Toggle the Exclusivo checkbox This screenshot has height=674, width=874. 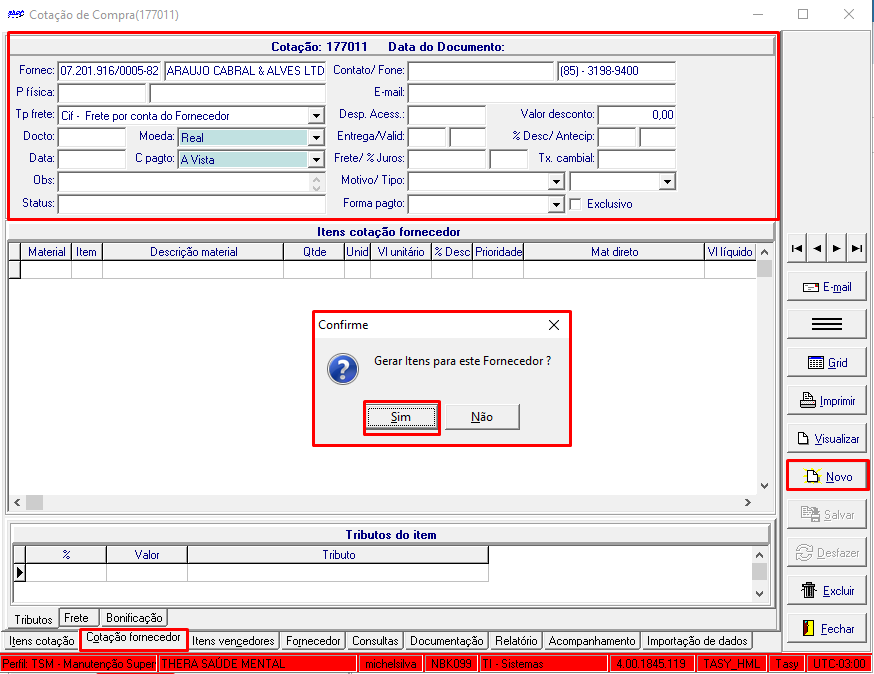[x=576, y=204]
